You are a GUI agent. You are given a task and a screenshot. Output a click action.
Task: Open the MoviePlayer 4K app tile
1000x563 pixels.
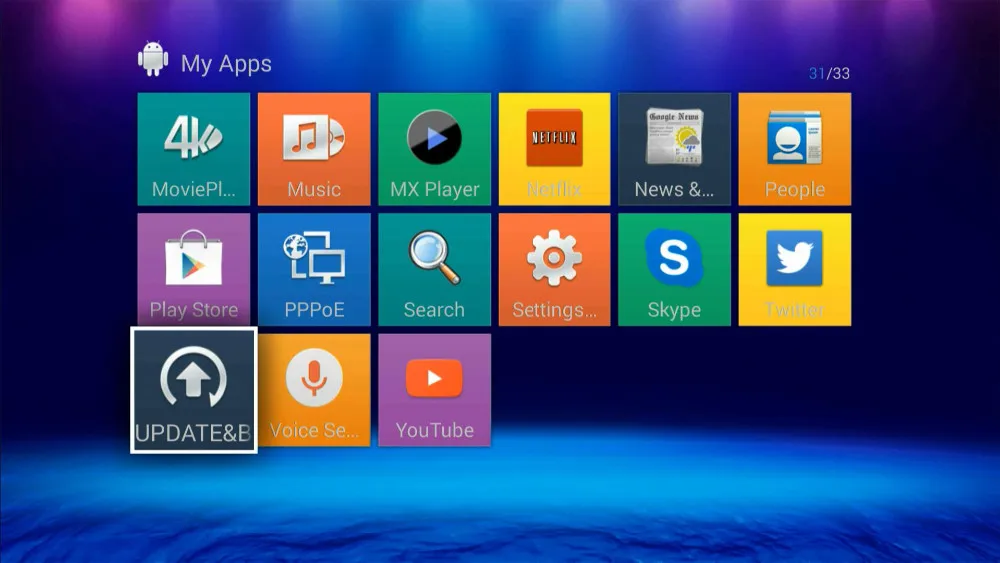tap(193, 149)
